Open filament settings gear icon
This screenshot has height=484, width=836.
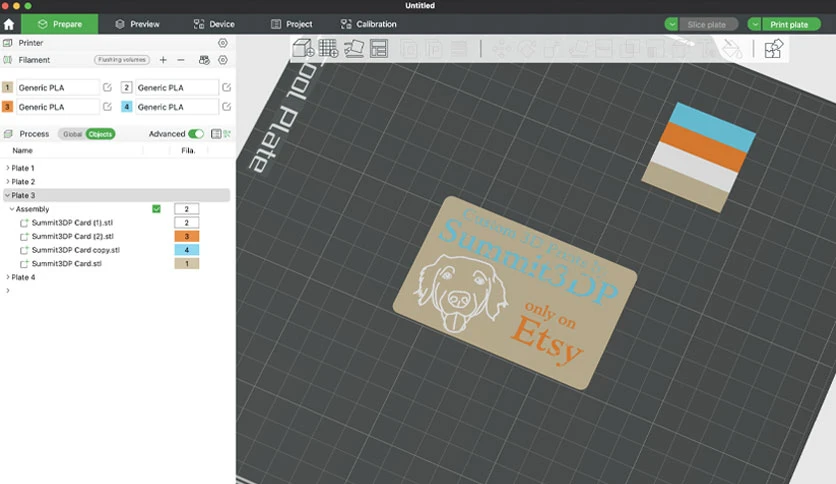click(223, 60)
